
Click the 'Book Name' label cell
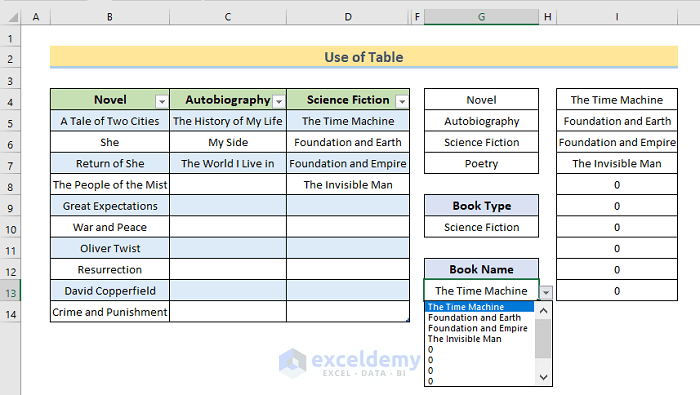[x=481, y=270]
